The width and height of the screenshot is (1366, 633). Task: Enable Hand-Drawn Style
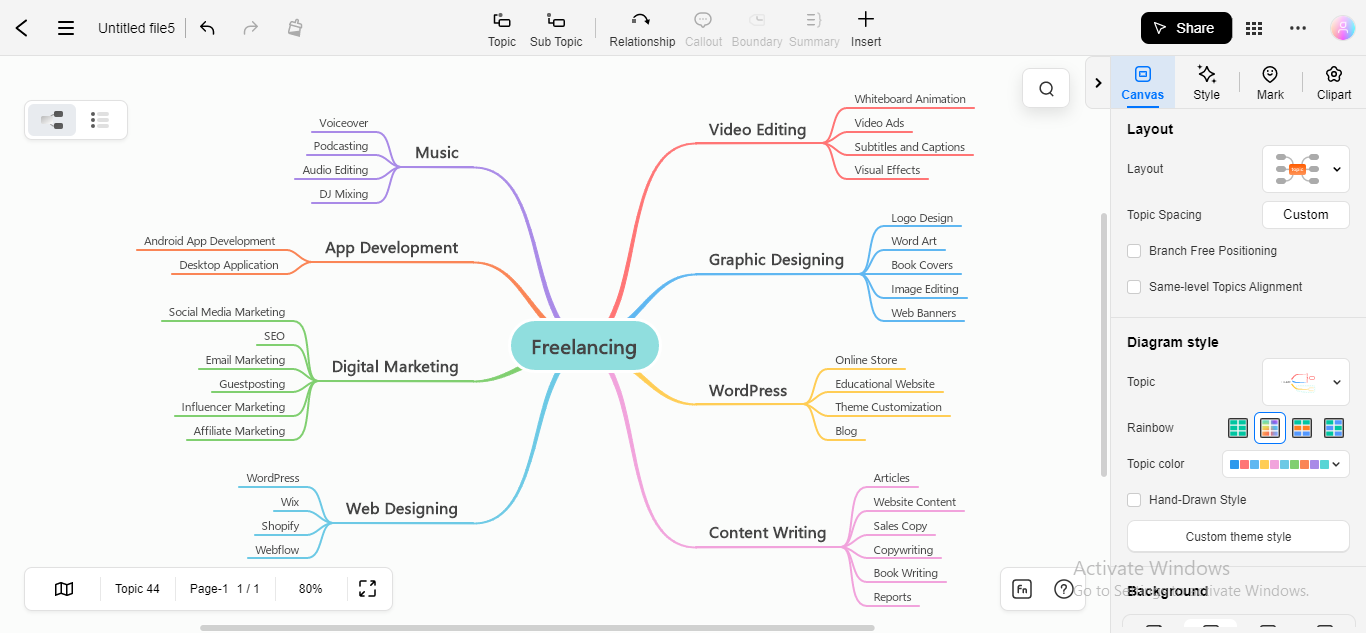point(1134,499)
